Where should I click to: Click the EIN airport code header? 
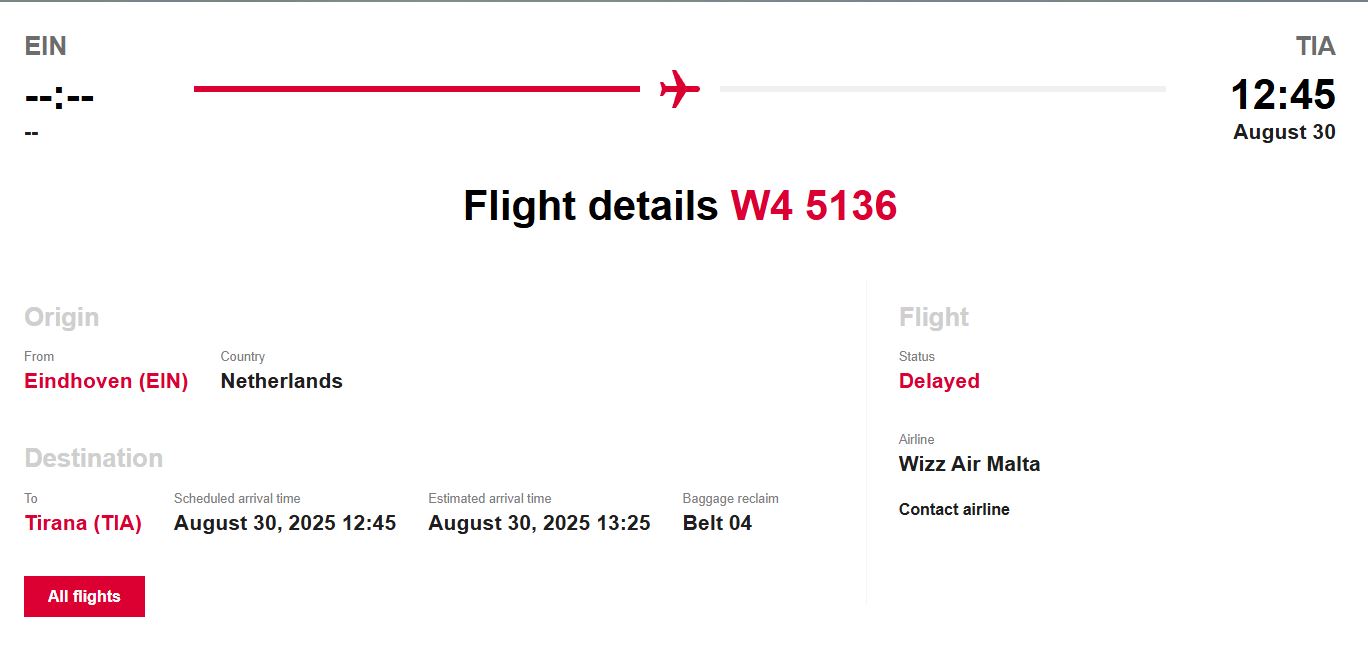click(x=45, y=46)
